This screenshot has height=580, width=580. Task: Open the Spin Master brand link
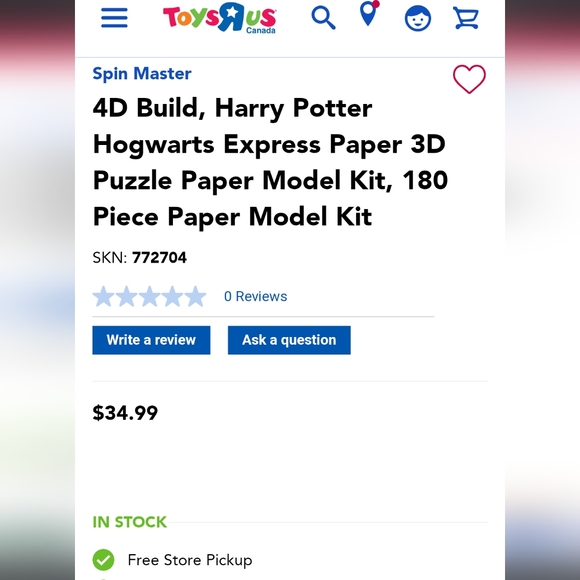142,73
